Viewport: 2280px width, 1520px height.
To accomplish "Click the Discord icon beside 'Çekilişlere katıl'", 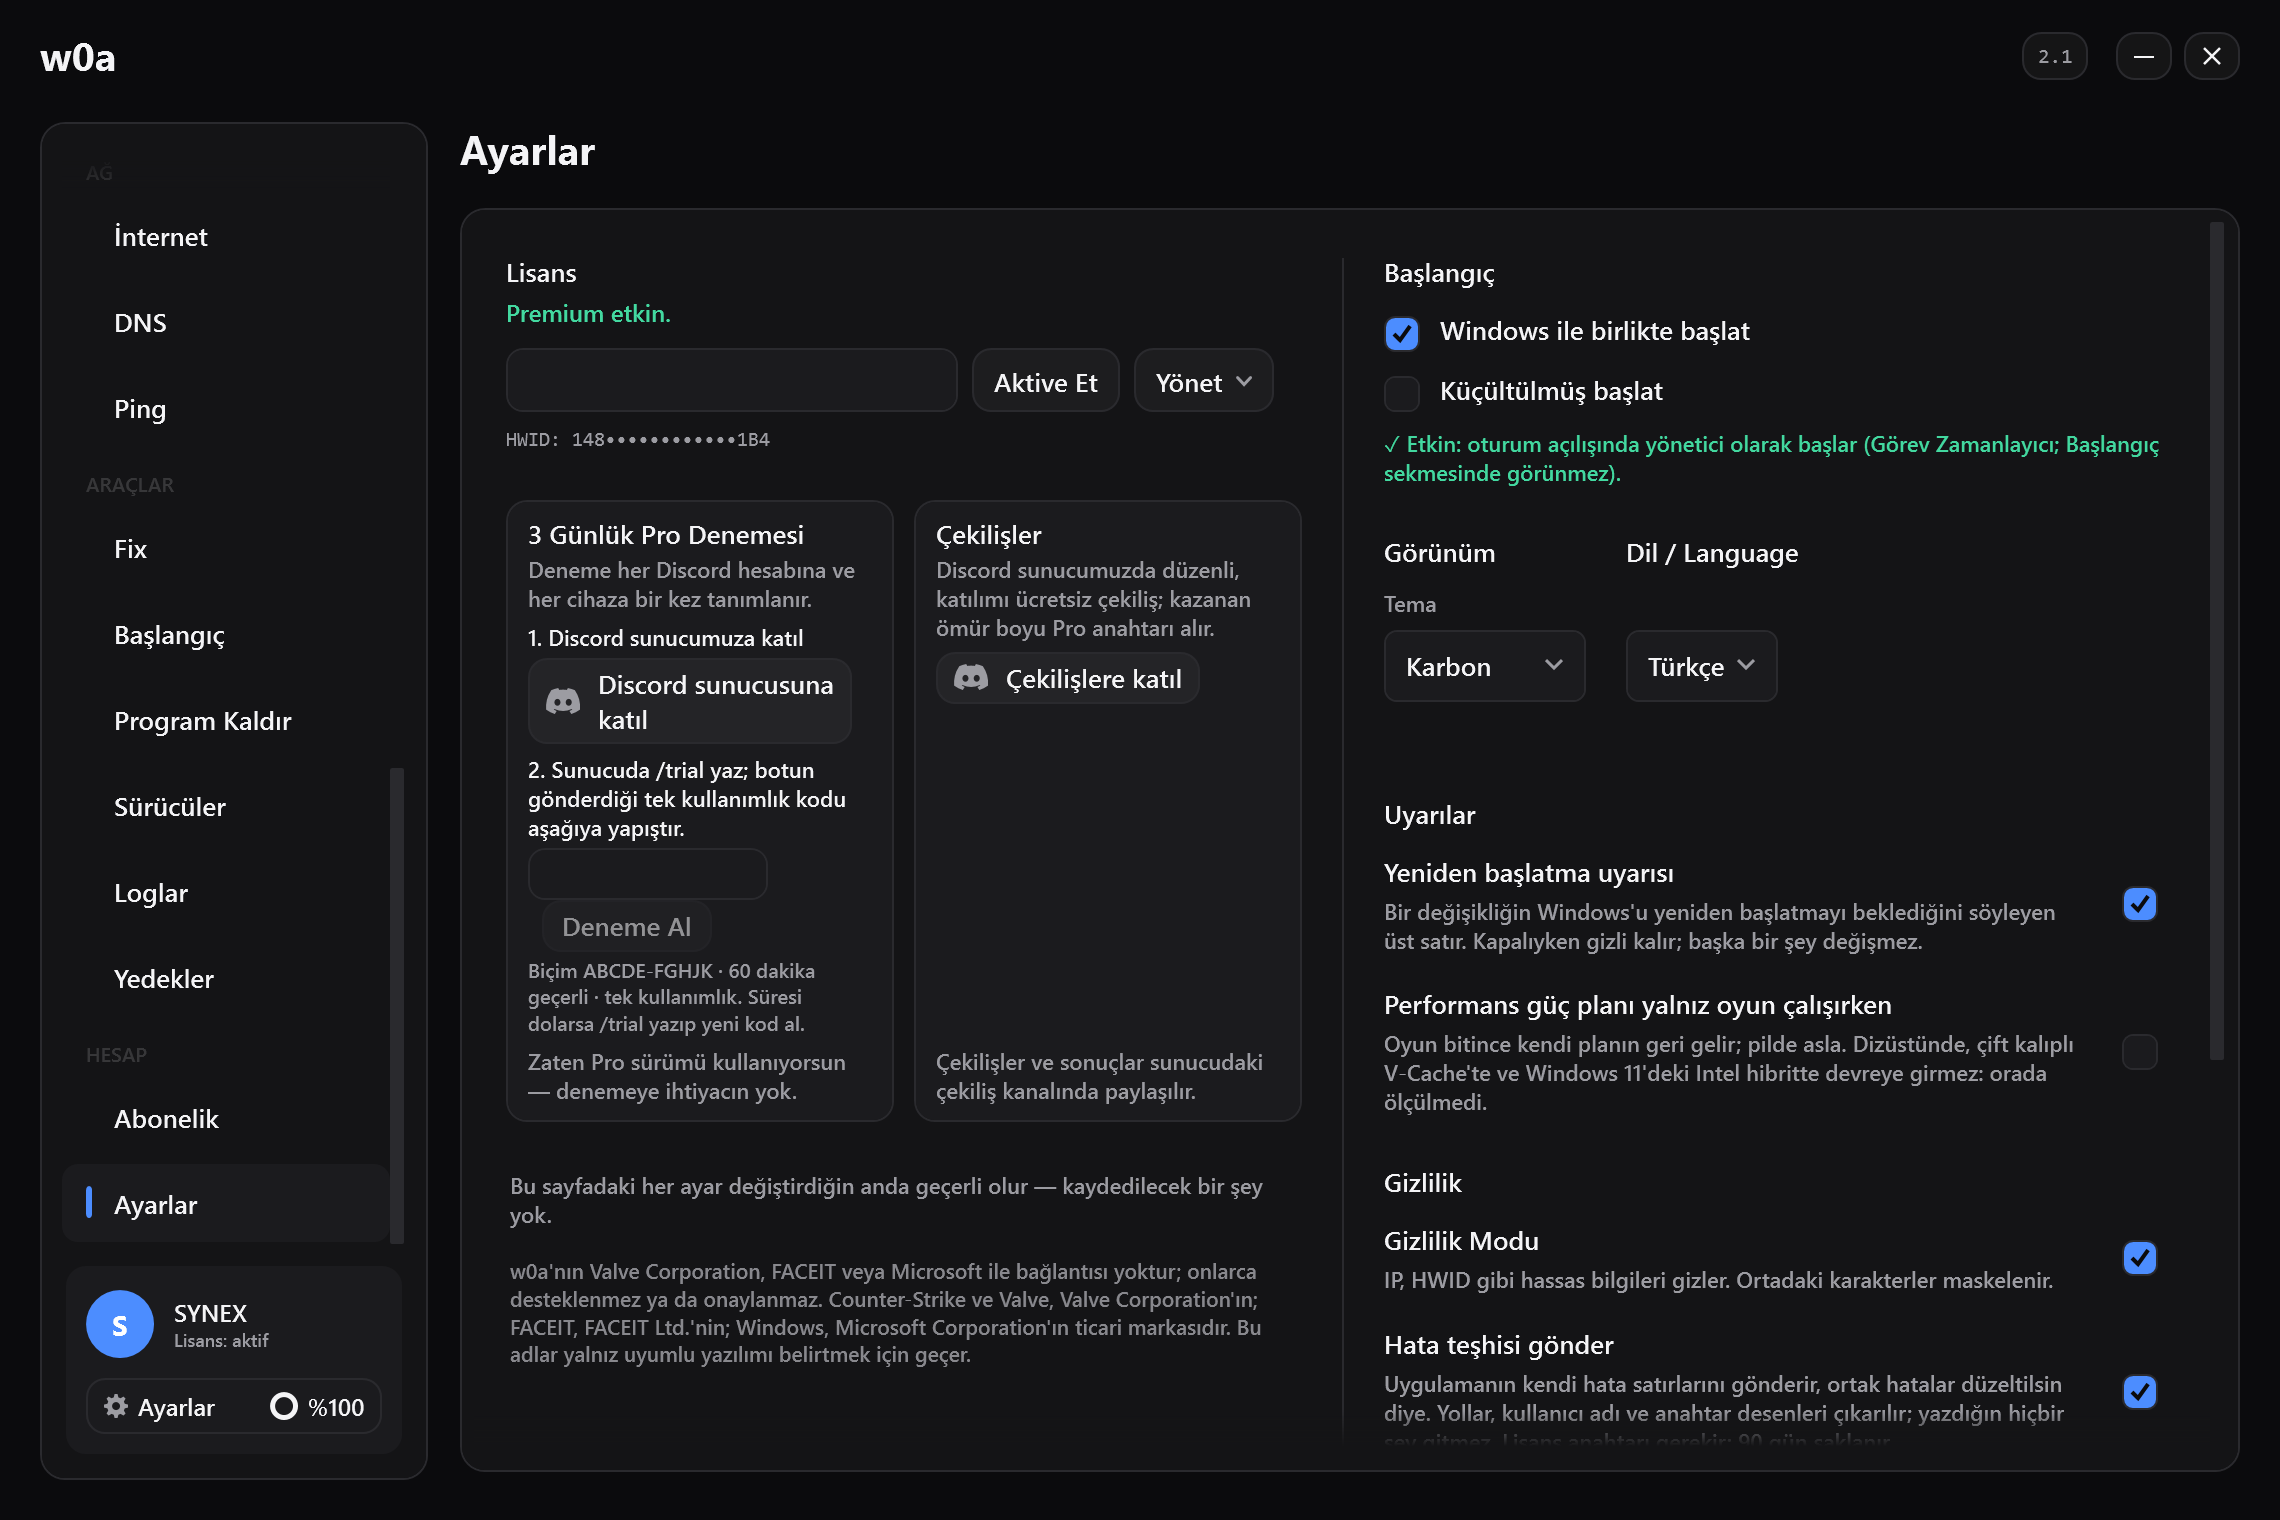I will coord(971,678).
